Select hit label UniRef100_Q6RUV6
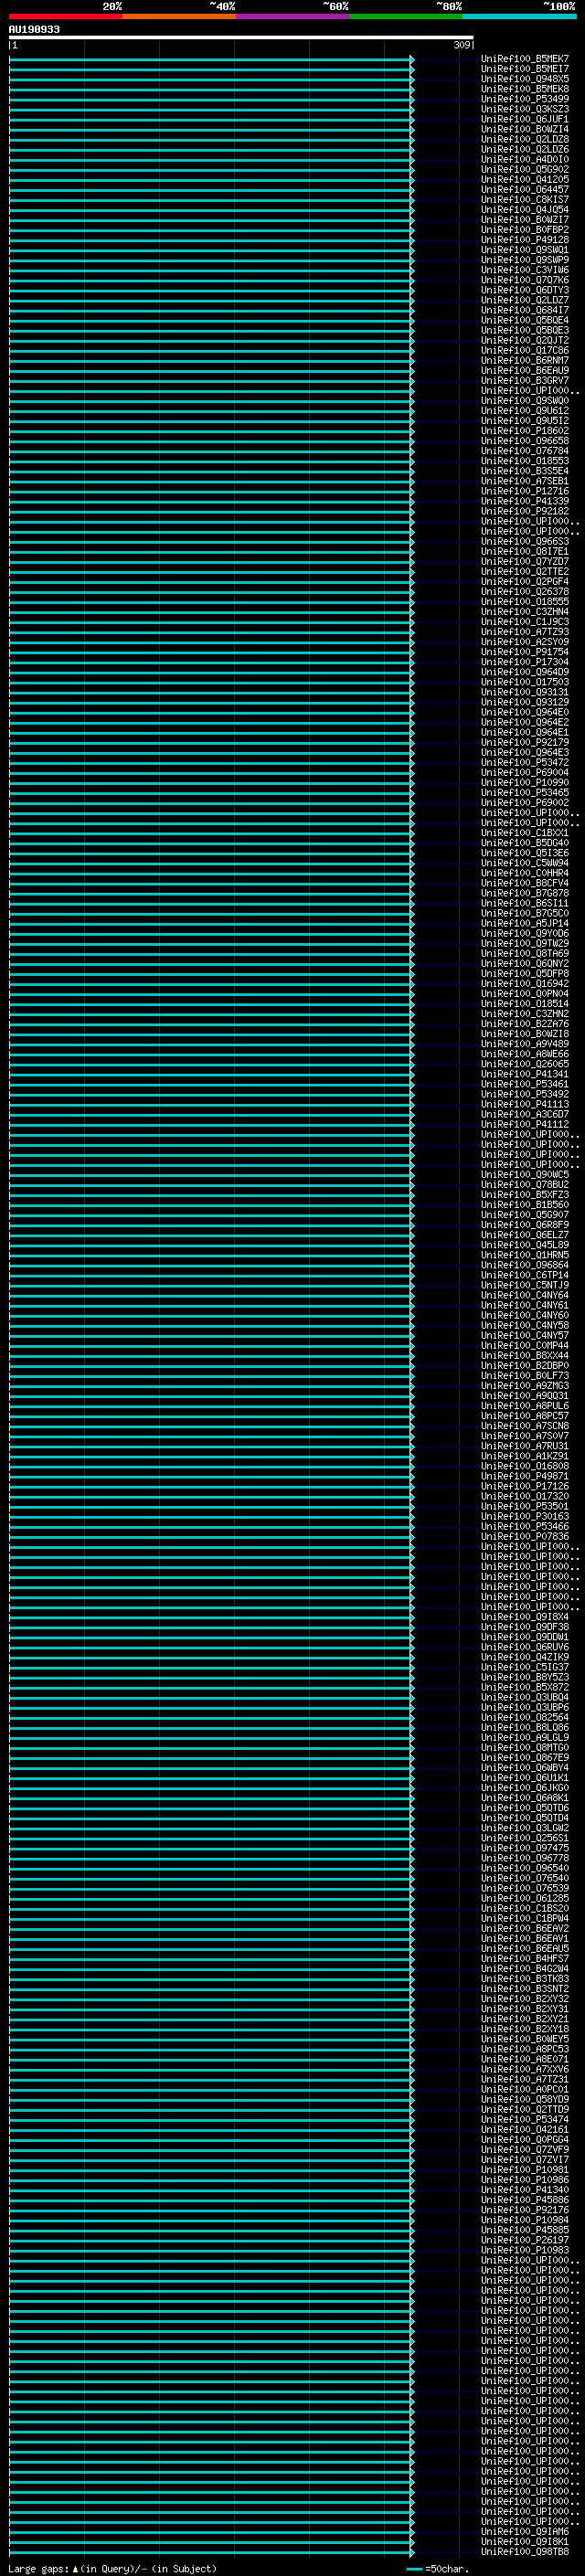This screenshot has height=2576, width=585. (x=525, y=1647)
